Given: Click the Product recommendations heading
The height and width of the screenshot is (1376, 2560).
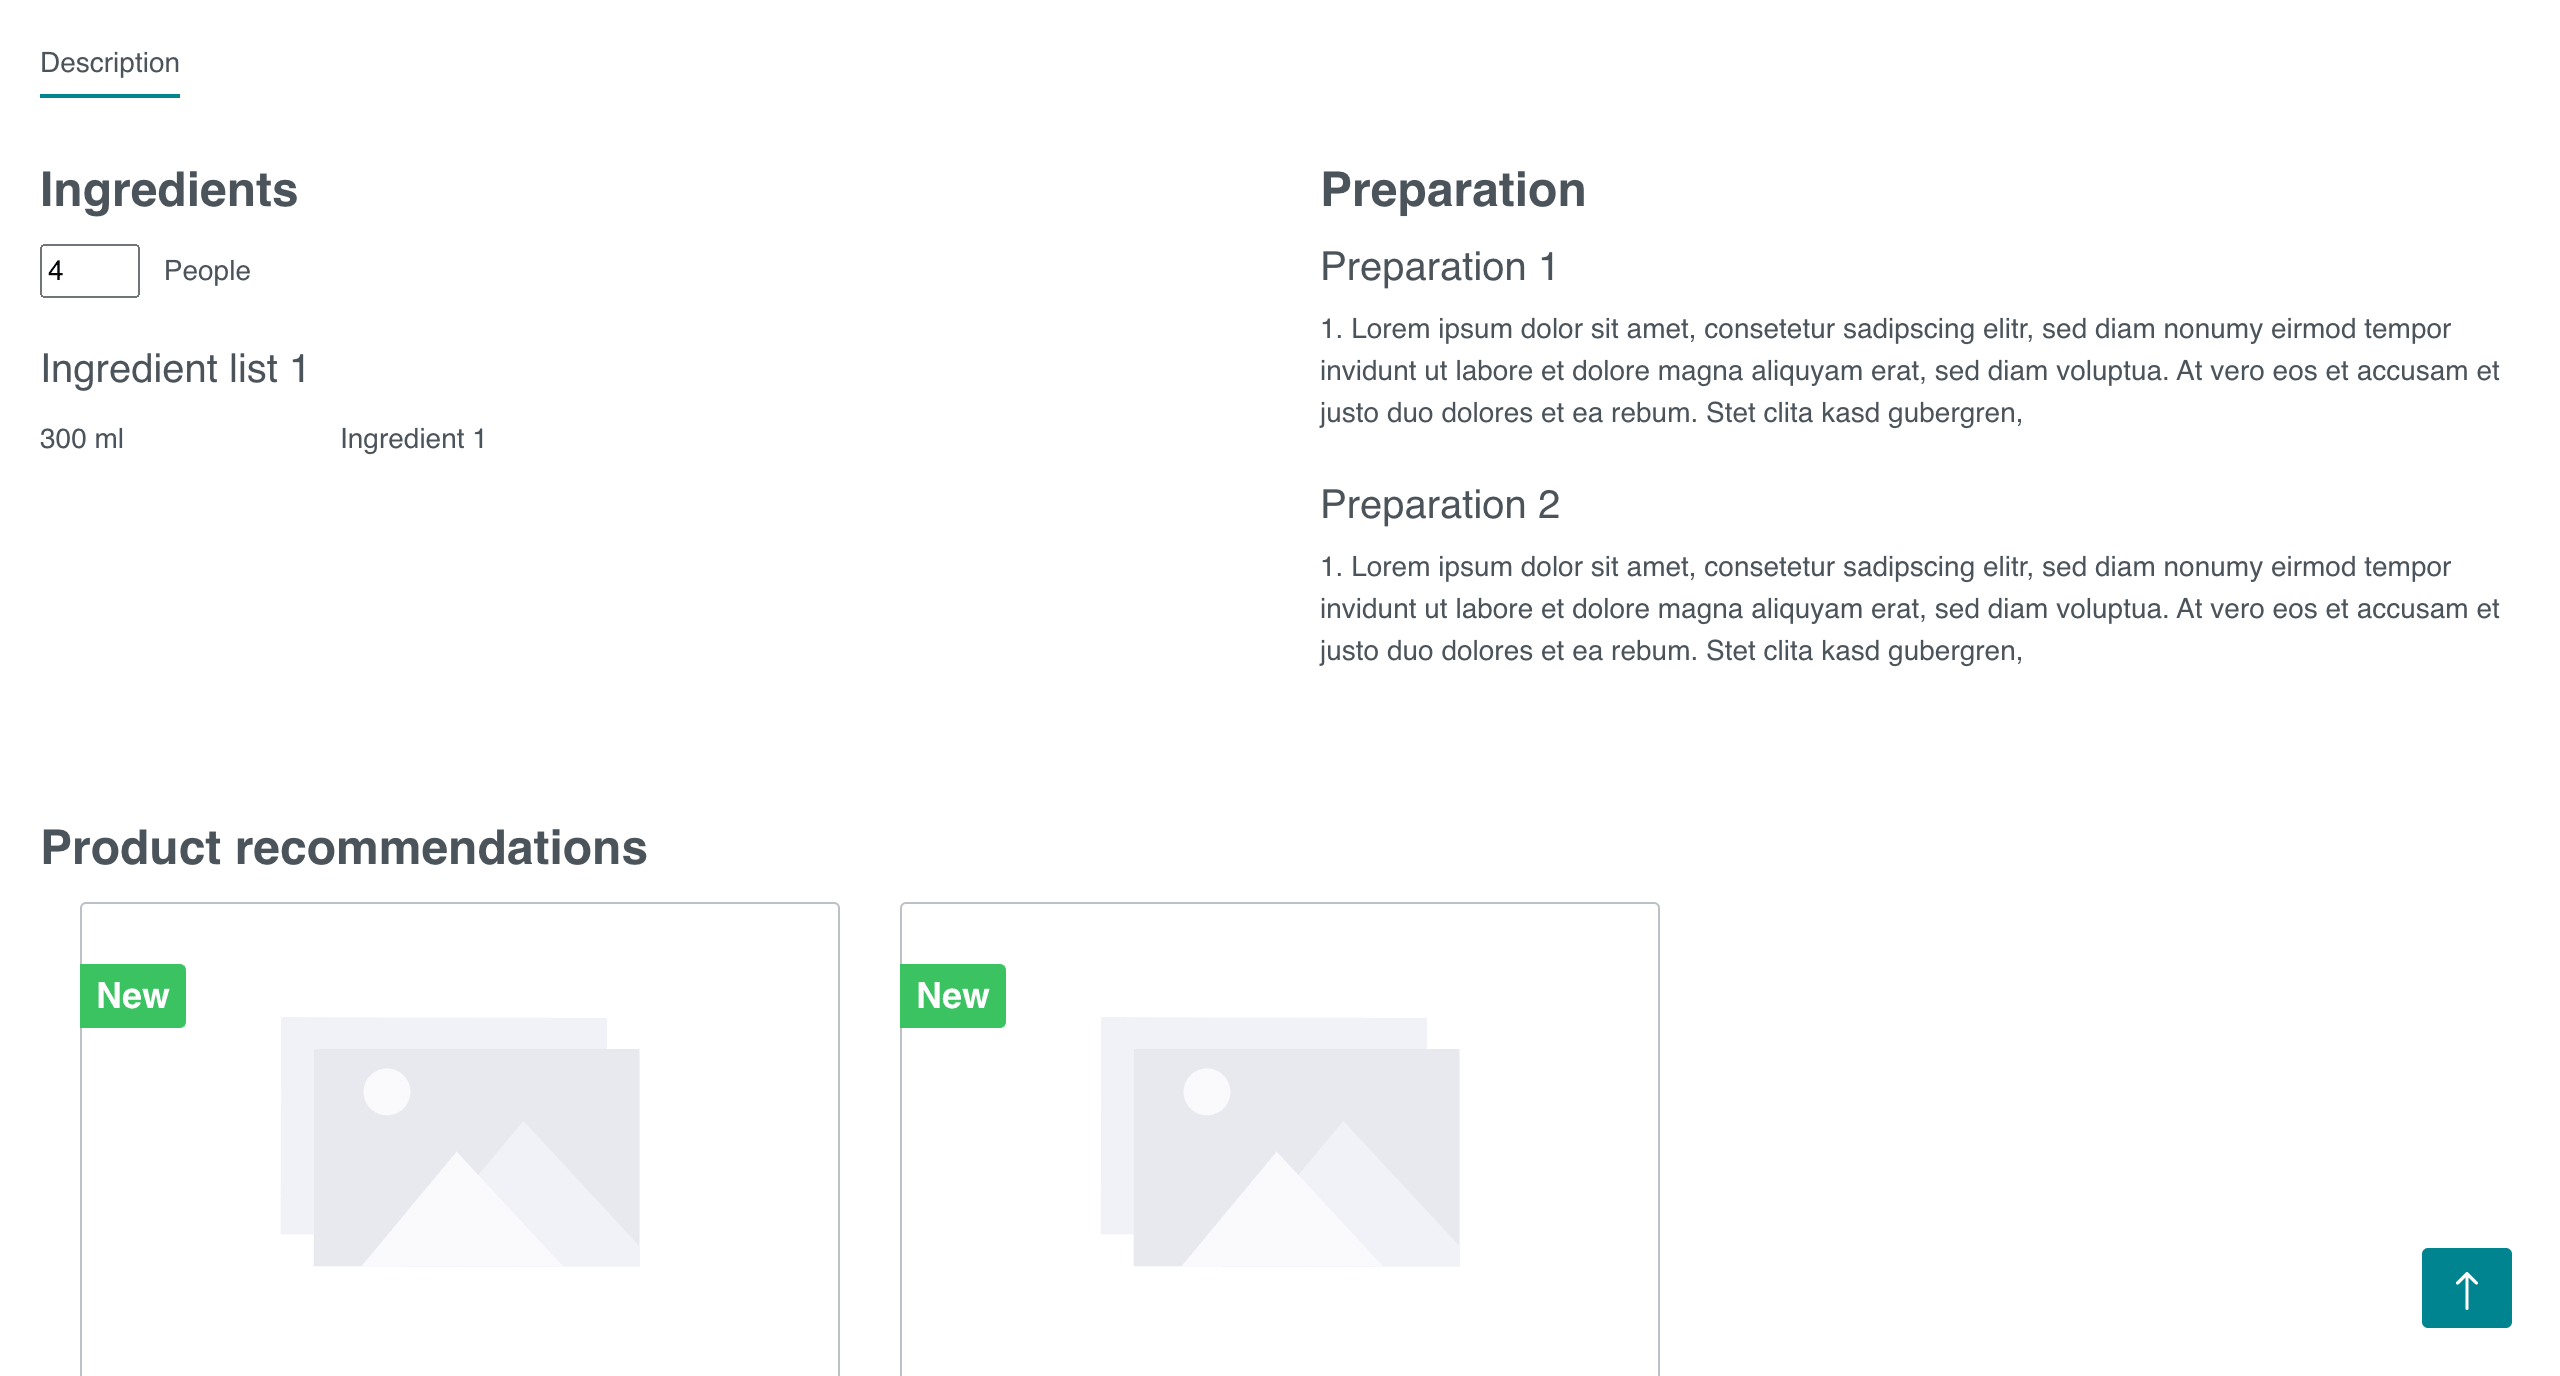Looking at the screenshot, I should coord(344,848).
